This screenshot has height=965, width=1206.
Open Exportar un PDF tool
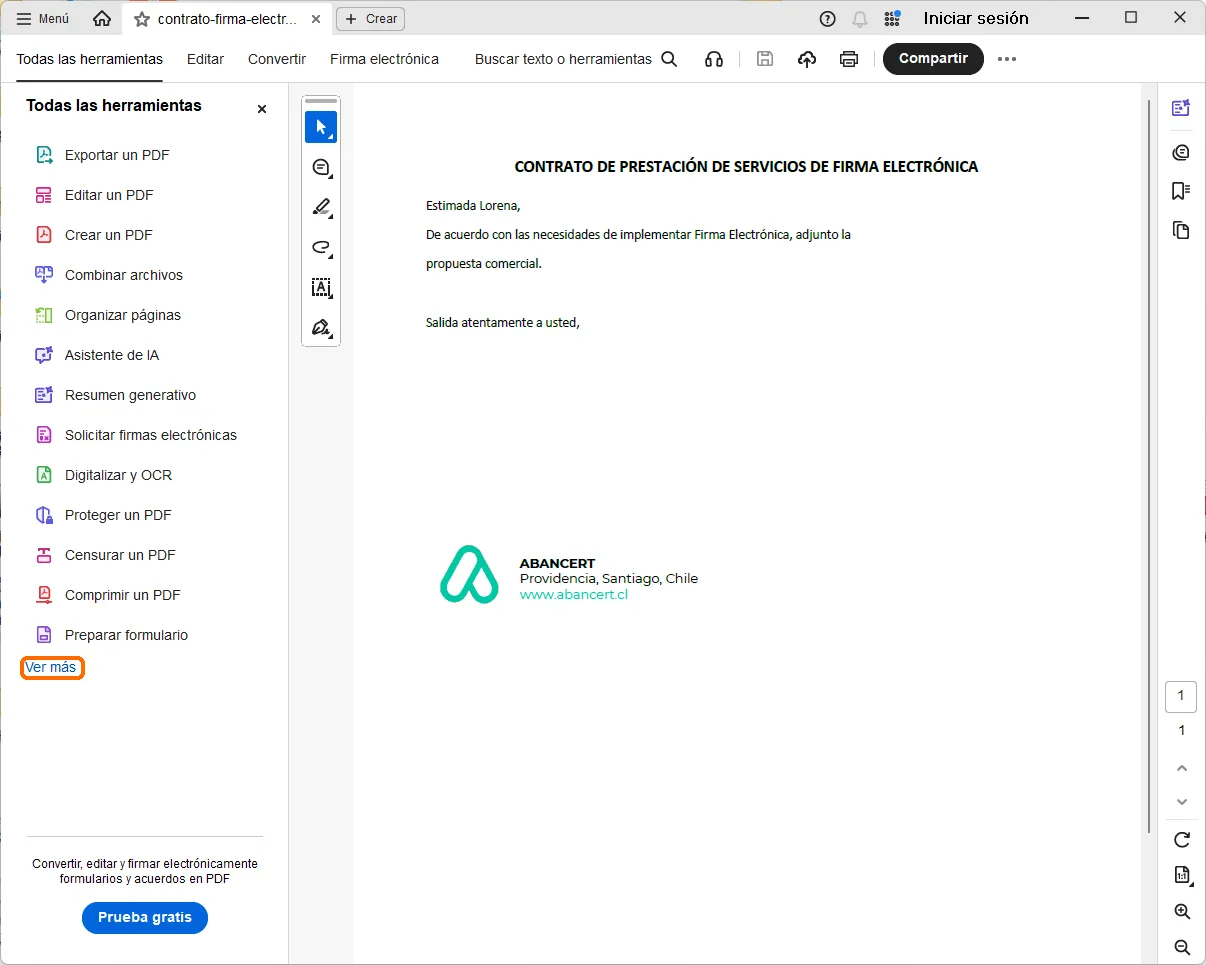click(117, 155)
